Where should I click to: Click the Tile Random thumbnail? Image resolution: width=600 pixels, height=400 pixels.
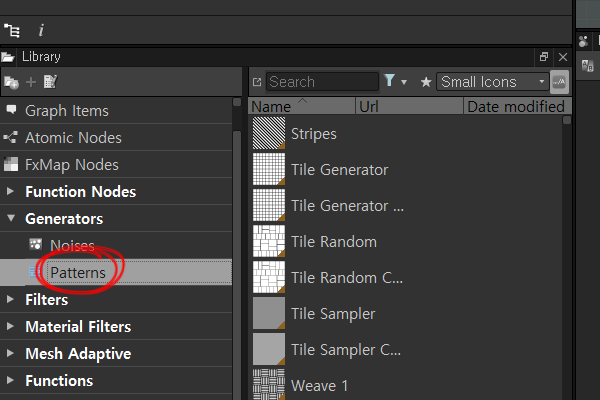(x=269, y=241)
